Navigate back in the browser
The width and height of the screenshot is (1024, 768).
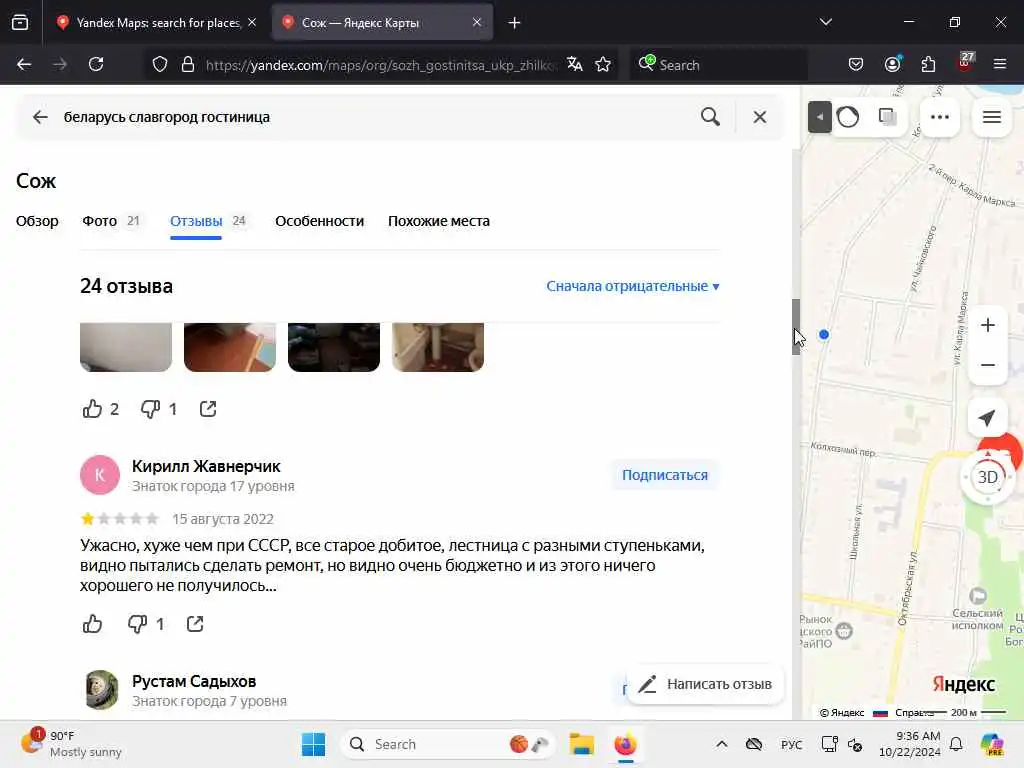pos(24,64)
